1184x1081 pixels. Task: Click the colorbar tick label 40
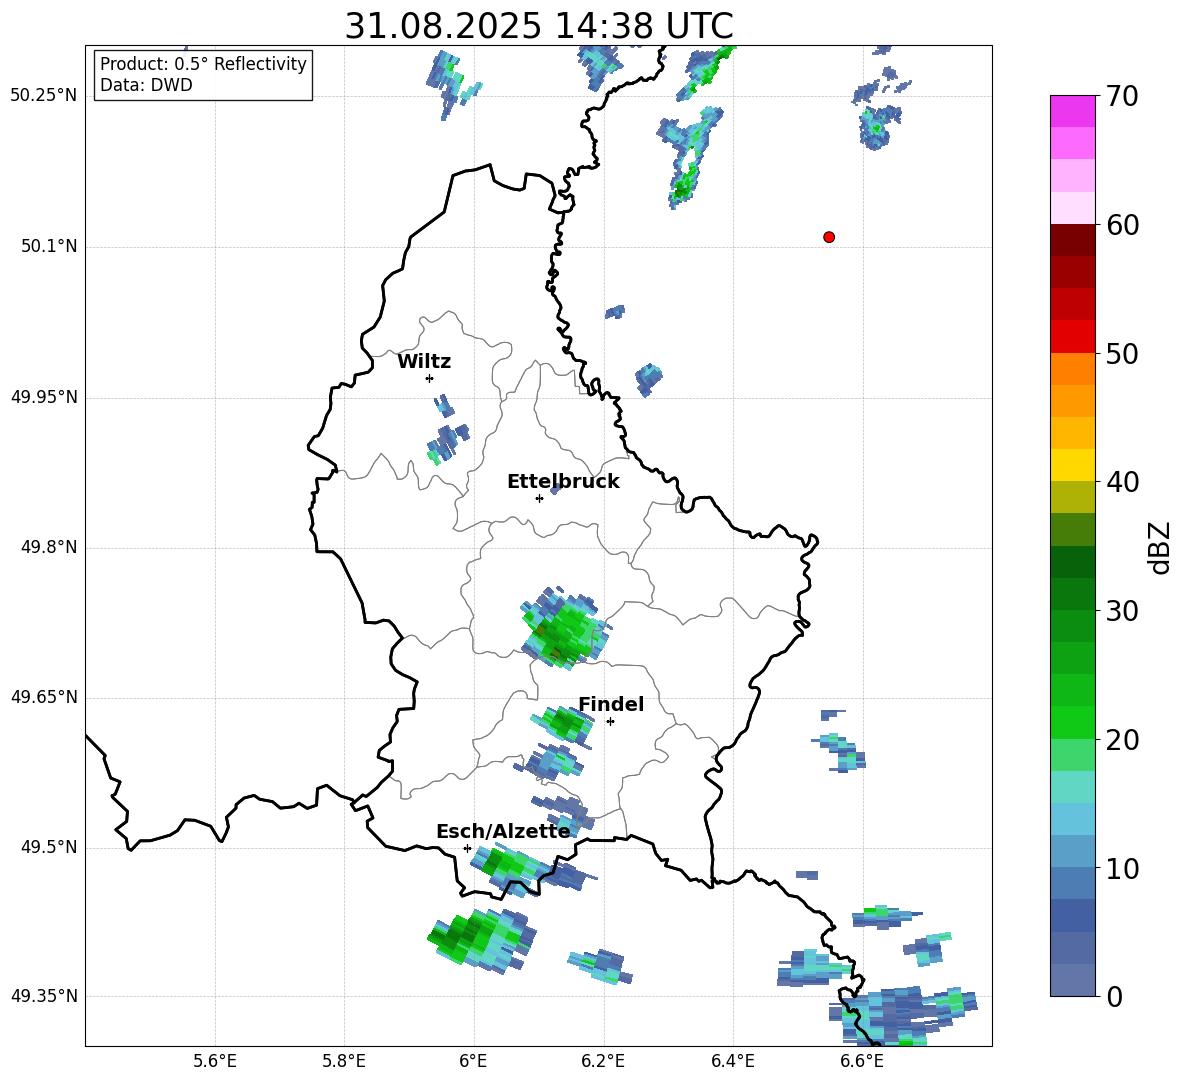tap(1122, 482)
